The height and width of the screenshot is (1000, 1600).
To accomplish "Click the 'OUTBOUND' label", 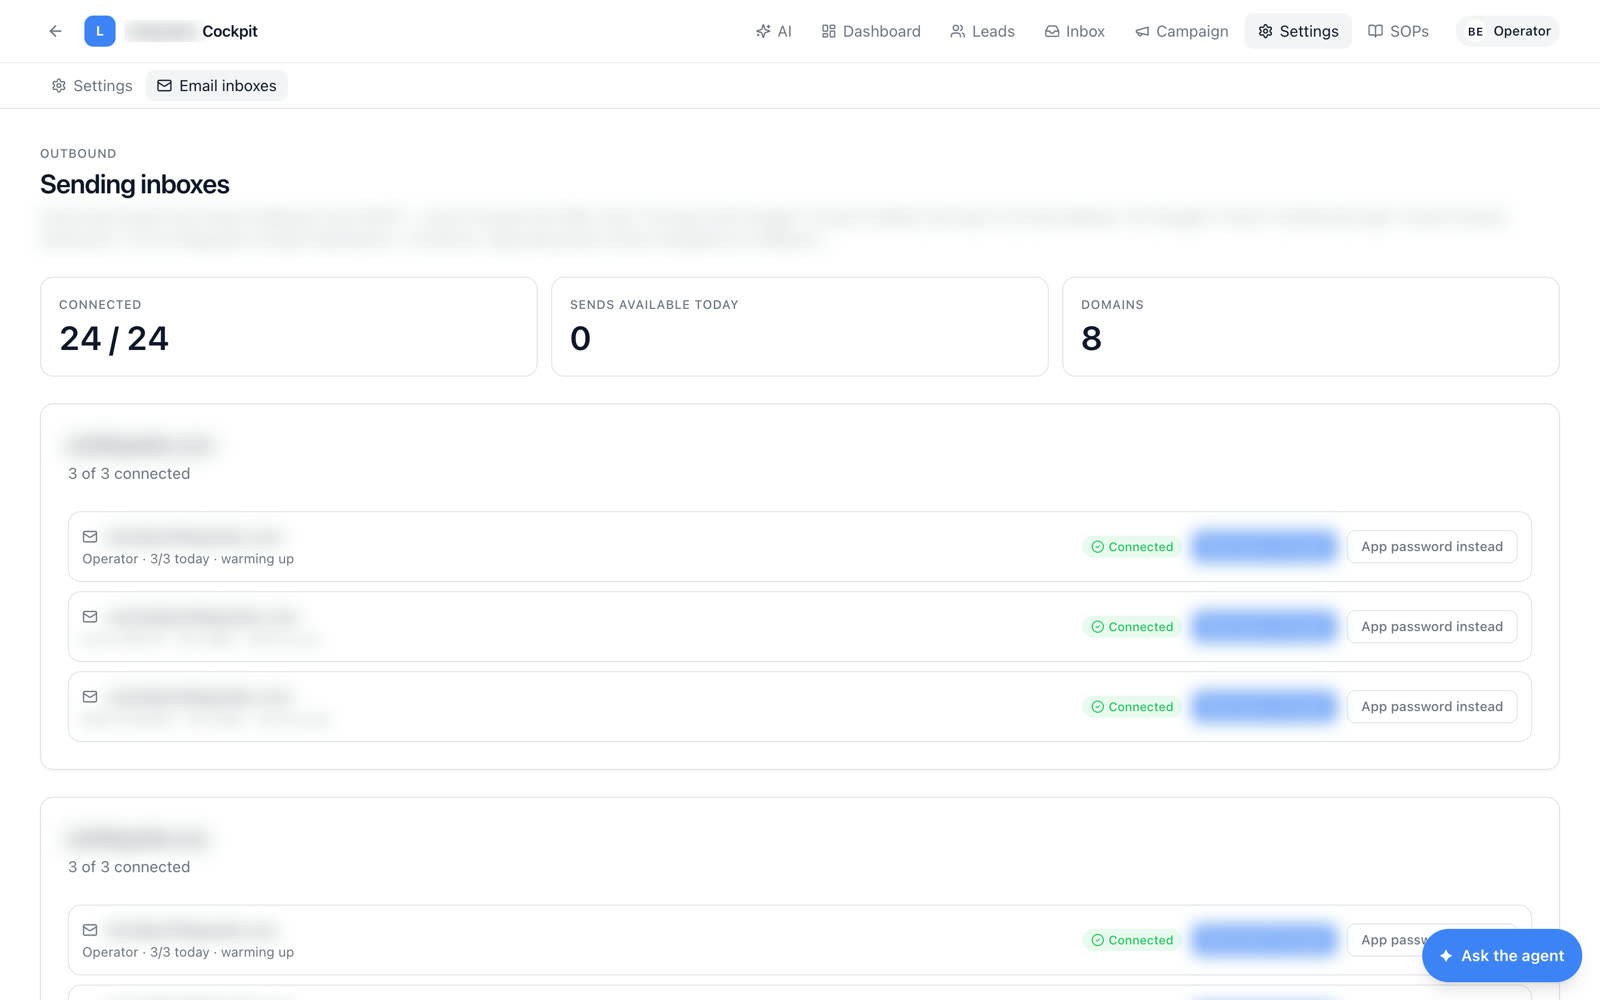I will pos(78,154).
